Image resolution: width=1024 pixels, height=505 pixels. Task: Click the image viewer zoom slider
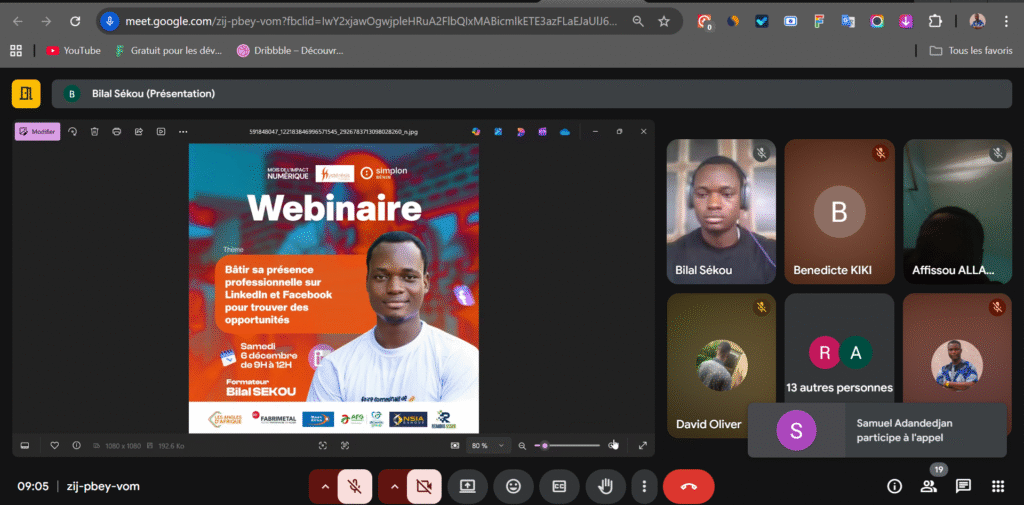click(566, 445)
